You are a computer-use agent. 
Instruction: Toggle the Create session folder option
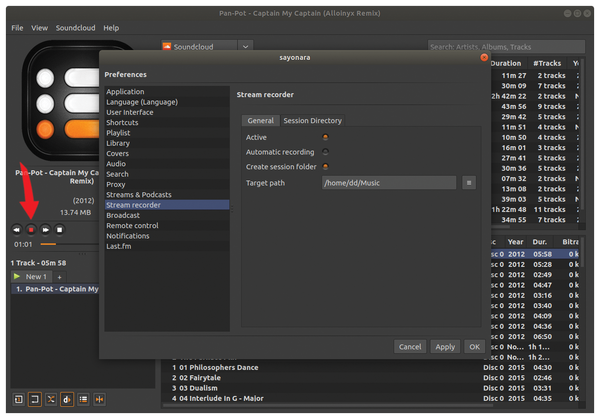325,166
